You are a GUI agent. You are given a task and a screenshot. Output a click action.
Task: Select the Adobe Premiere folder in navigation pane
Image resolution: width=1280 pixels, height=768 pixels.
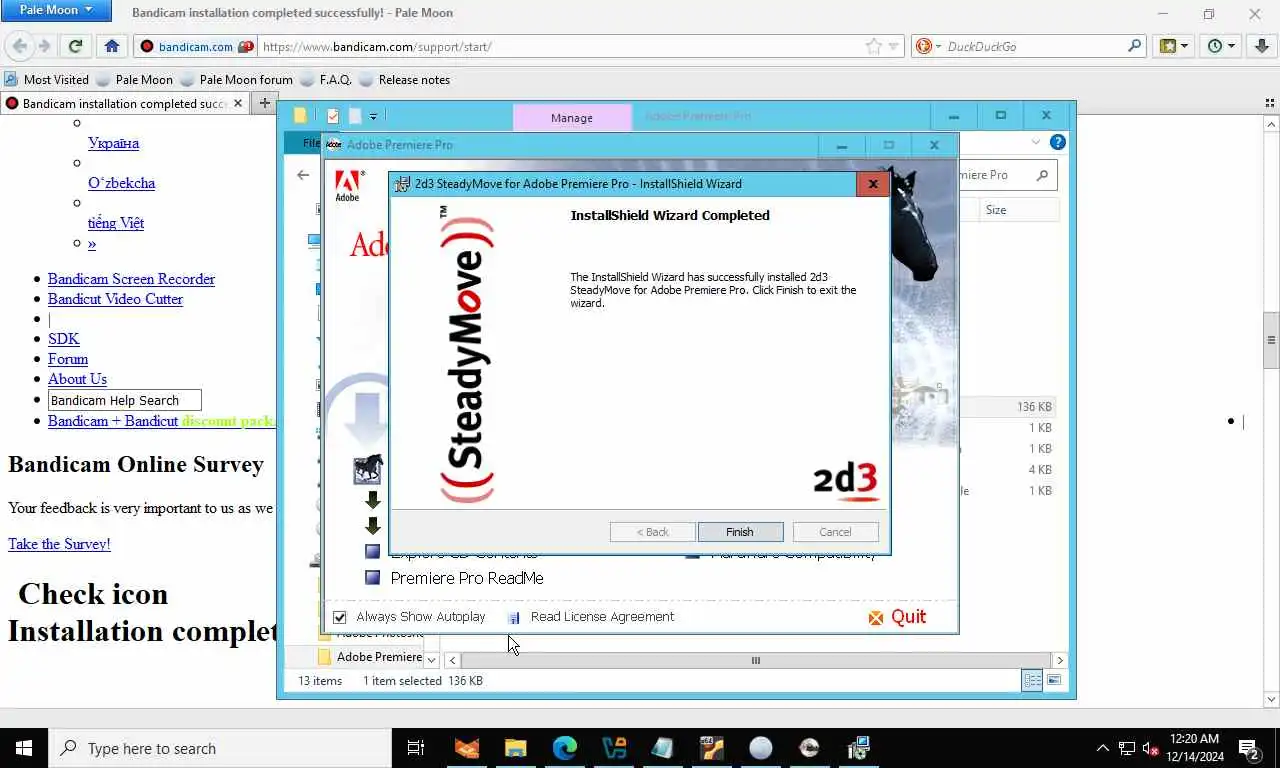coord(370,657)
